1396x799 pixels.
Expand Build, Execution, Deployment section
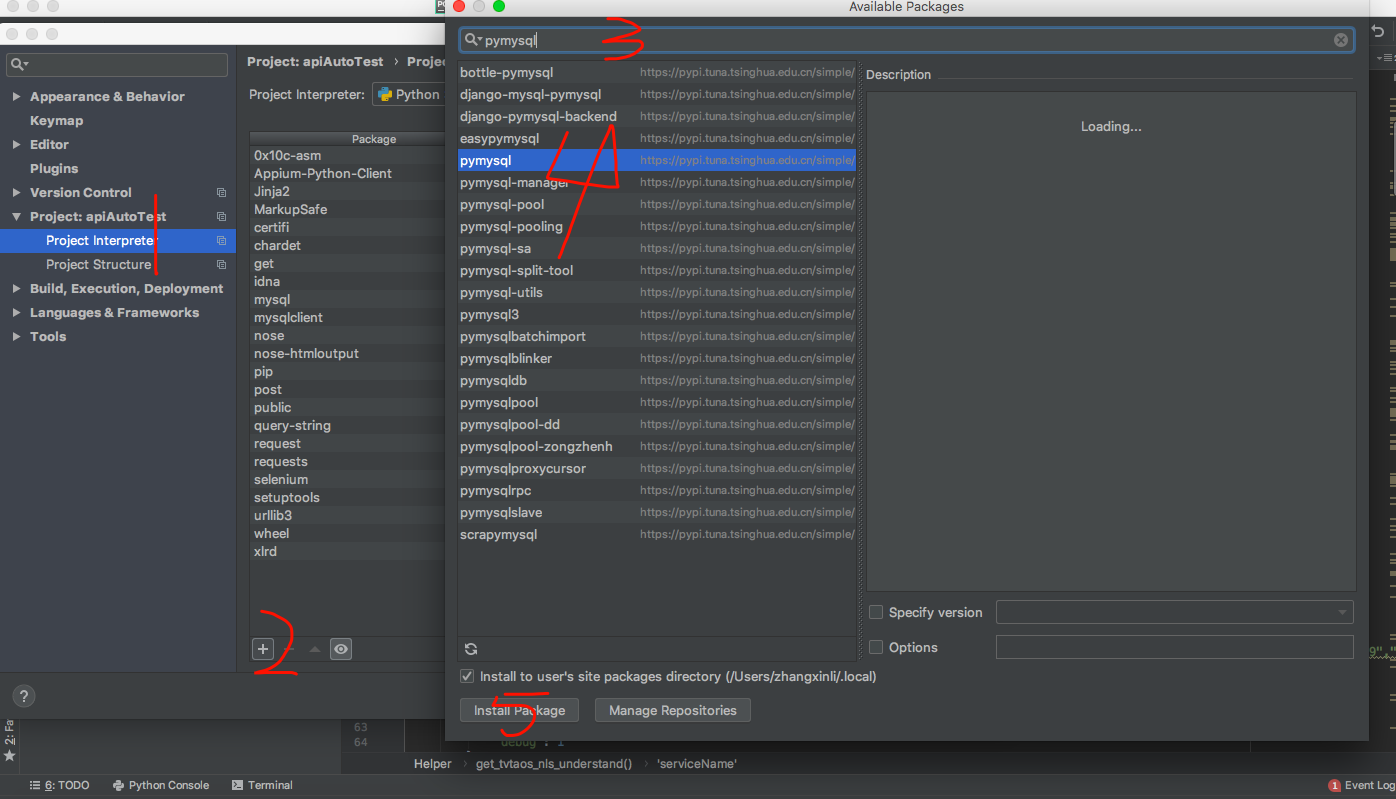click(16, 289)
